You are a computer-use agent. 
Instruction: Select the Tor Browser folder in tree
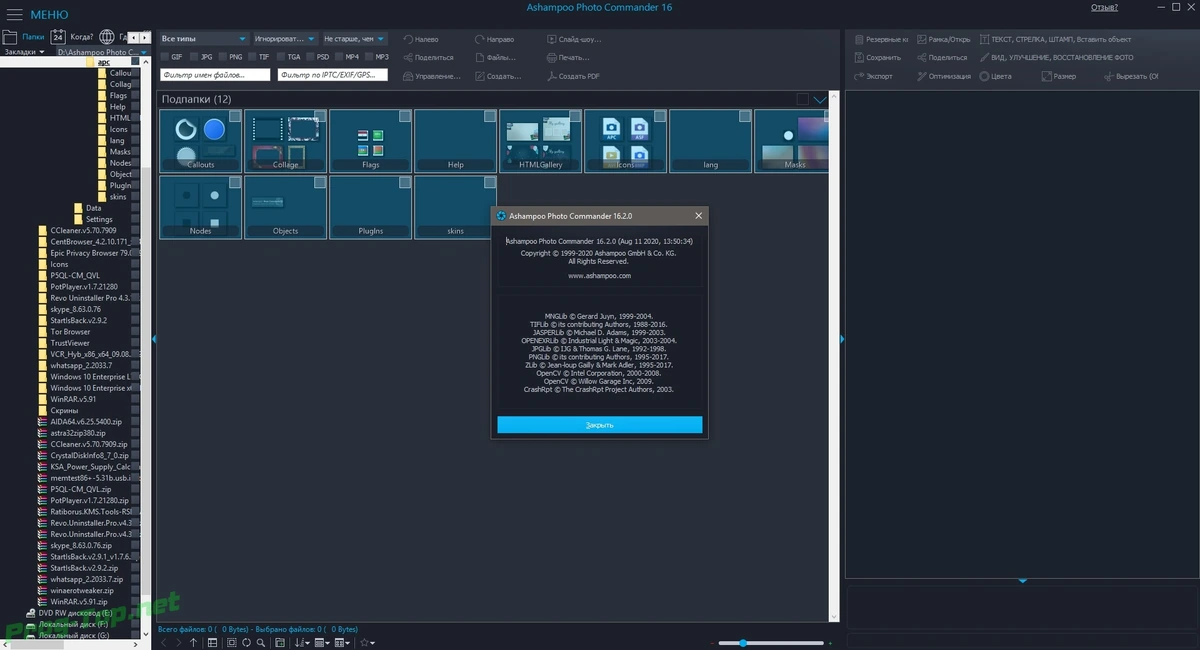(x=70, y=331)
